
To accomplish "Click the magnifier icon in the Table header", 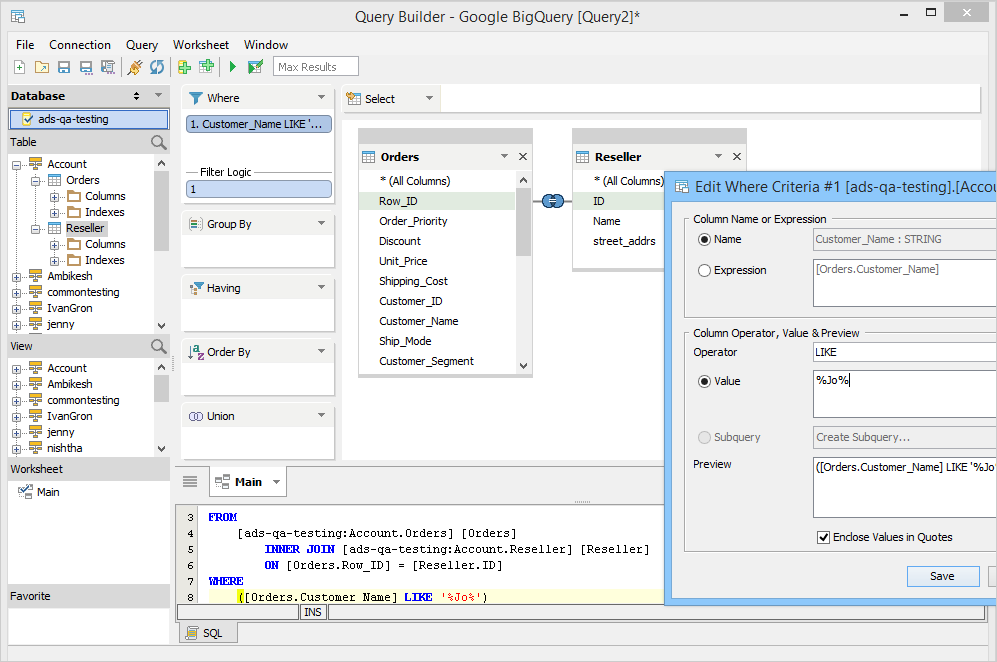I will click(158, 142).
